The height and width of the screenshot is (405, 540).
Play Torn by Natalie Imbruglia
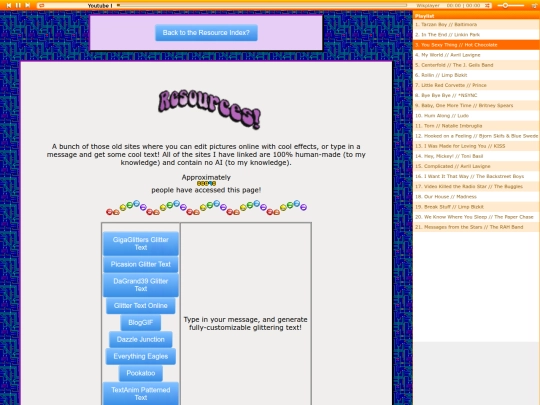476,126
